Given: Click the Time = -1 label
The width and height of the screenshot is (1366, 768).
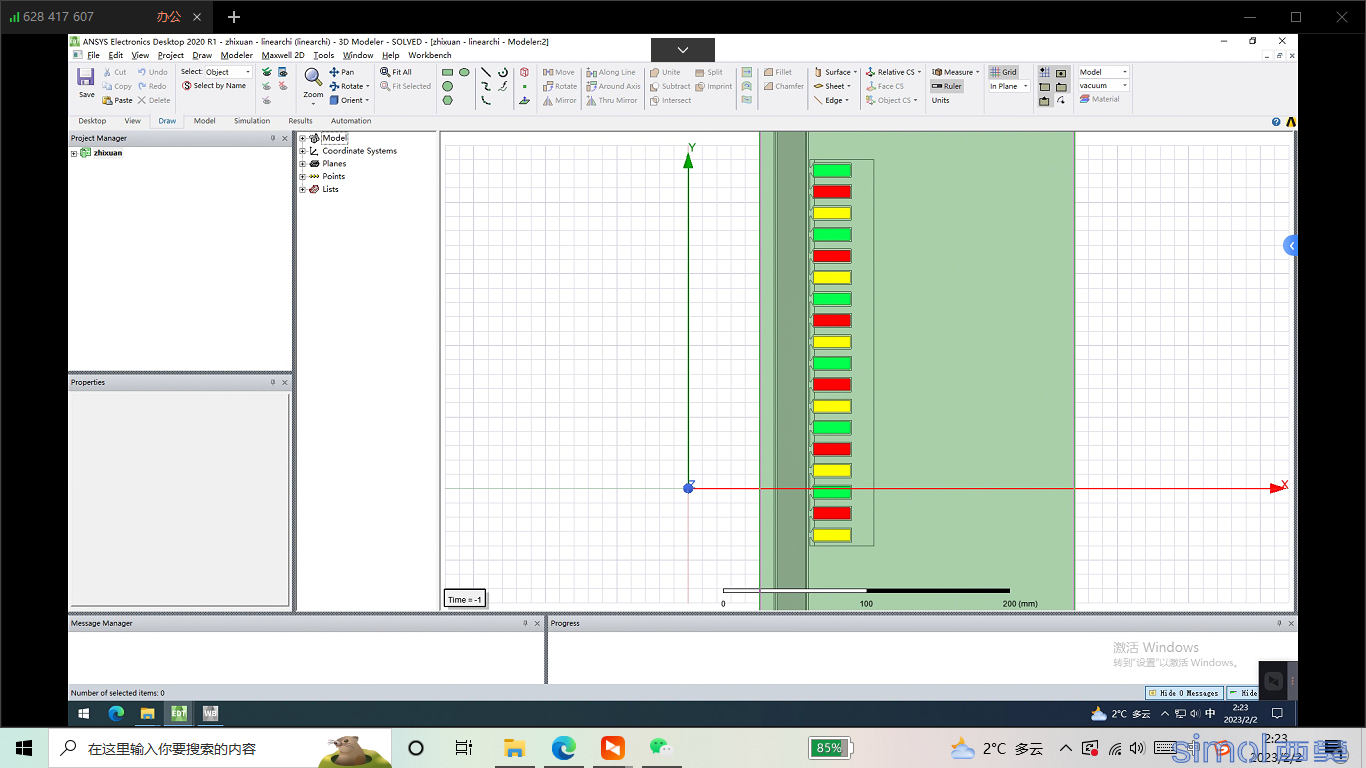Looking at the screenshot, I should (x=465, y=599).
